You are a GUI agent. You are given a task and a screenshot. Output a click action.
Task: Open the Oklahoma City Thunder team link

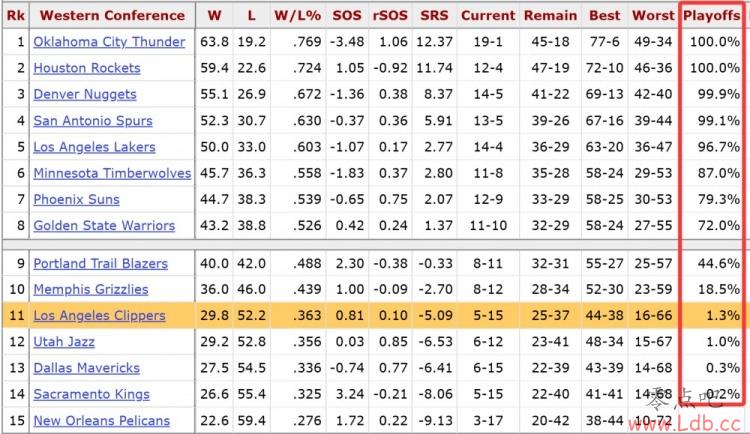pos(109,42)
